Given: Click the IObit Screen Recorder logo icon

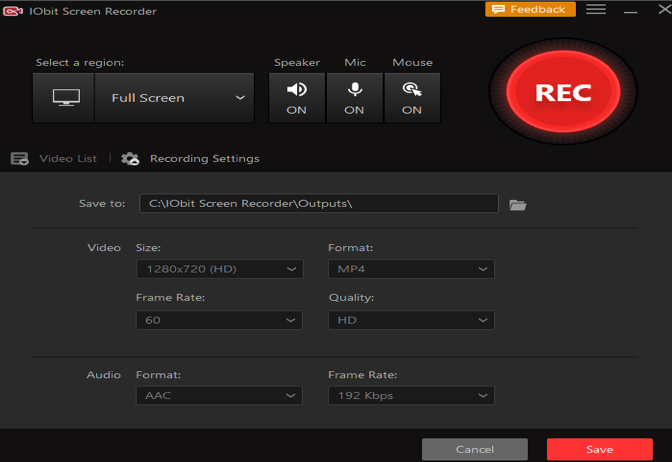Looking at the screenshot, I should (13, 11).
